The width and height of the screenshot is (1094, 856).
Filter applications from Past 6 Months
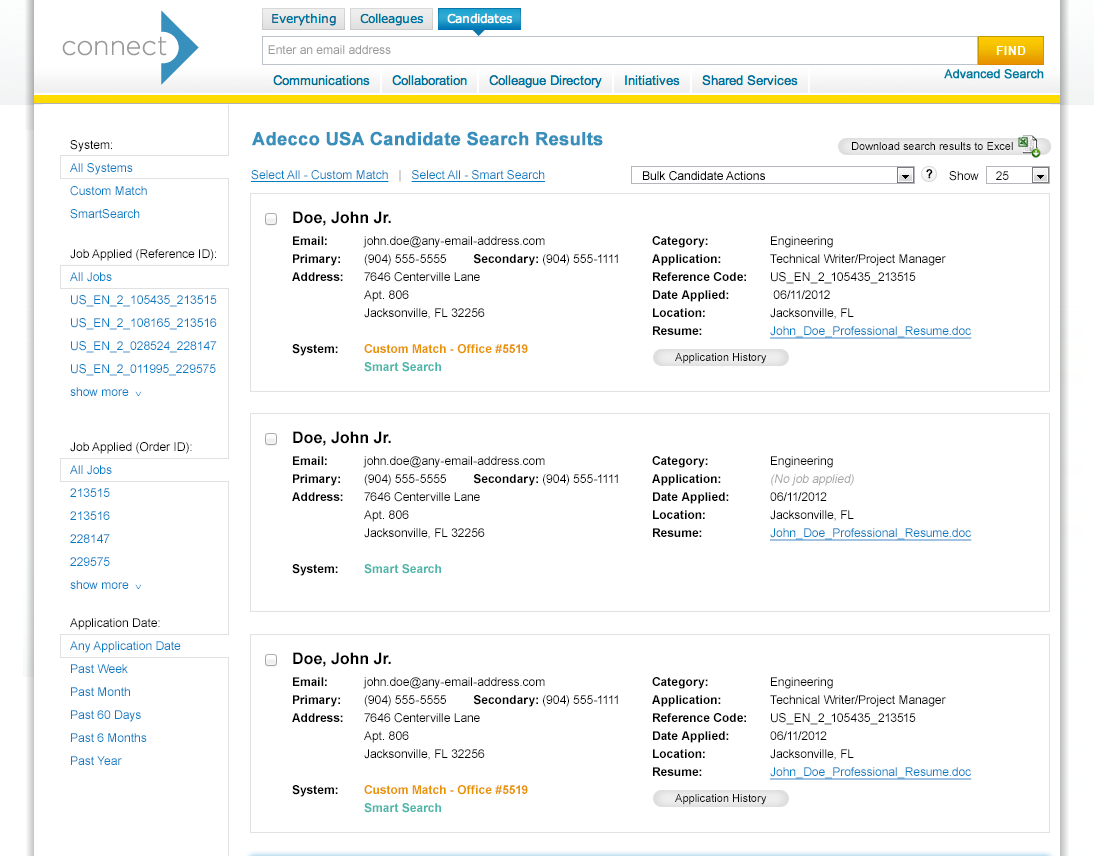[x=108, y=738]
